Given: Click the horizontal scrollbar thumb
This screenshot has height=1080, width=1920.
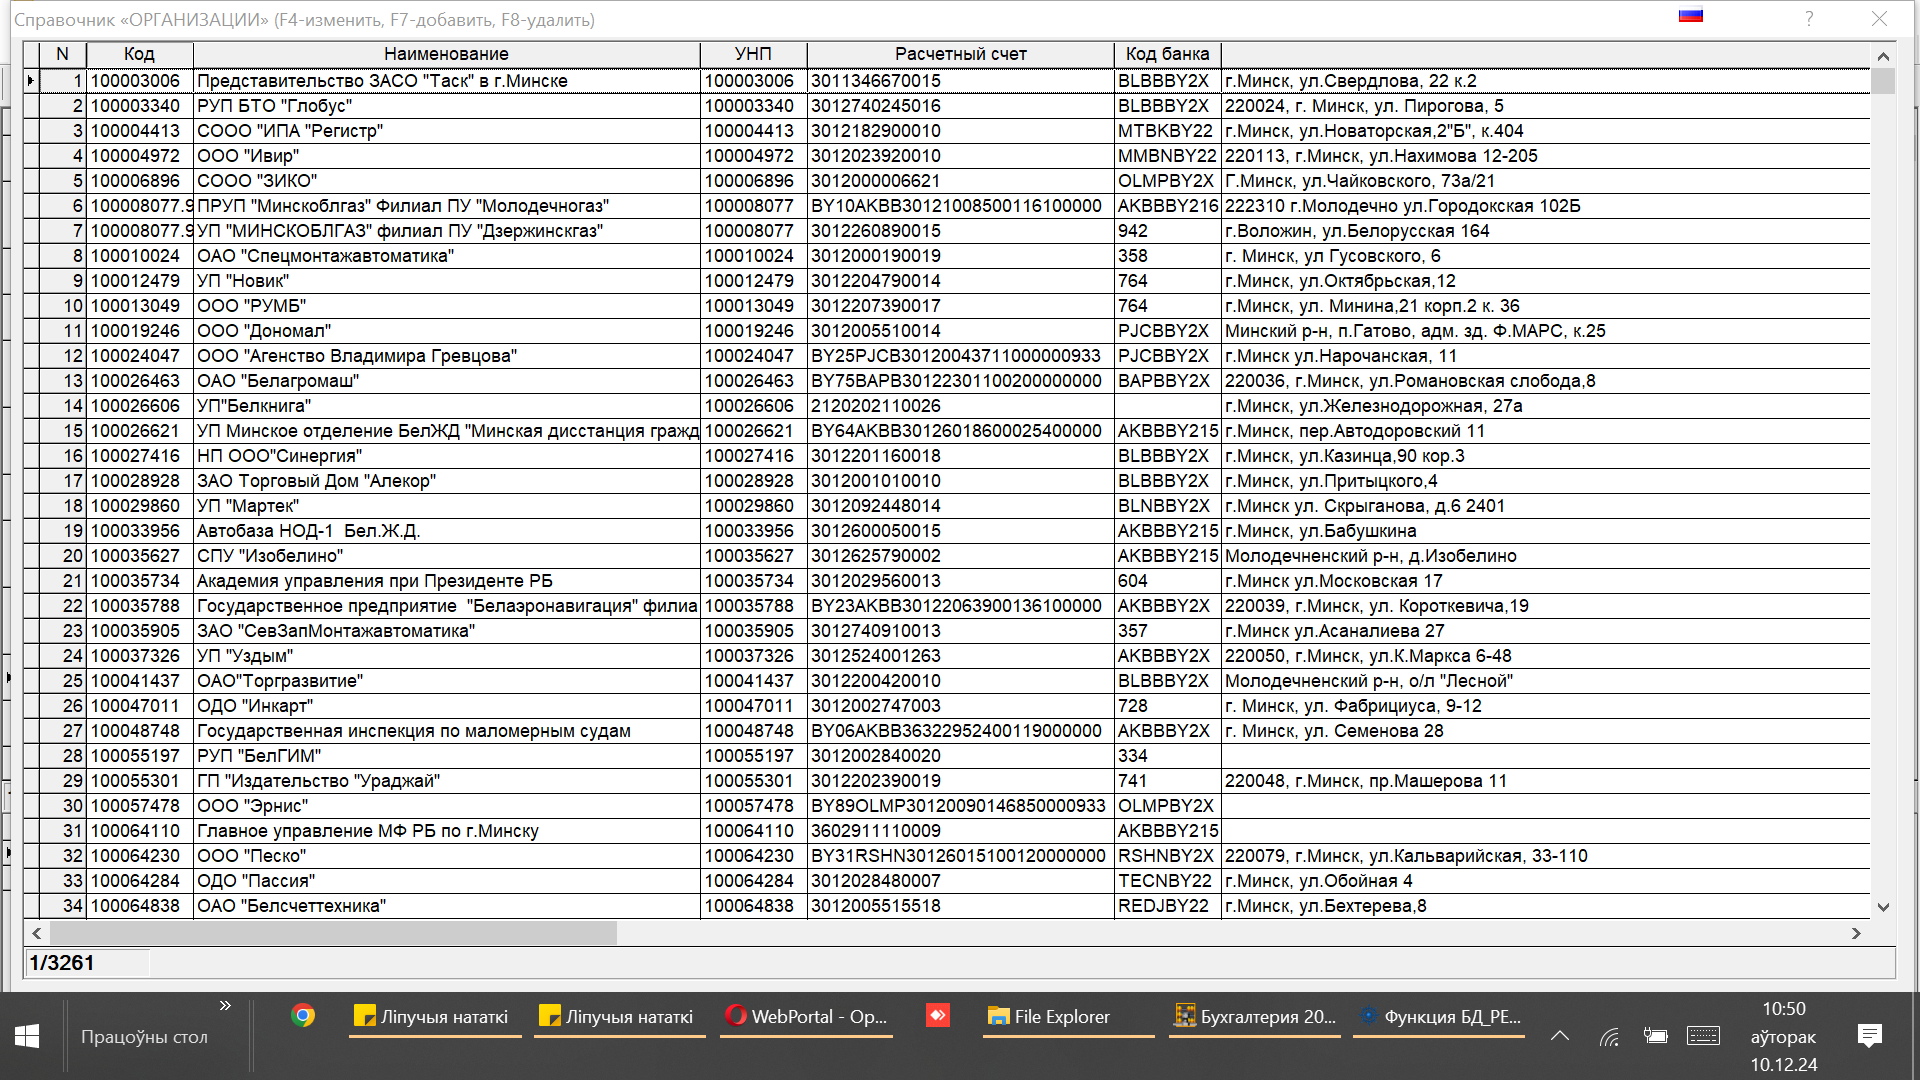Looking at the screenshot, I should click(x=333, y=933).
